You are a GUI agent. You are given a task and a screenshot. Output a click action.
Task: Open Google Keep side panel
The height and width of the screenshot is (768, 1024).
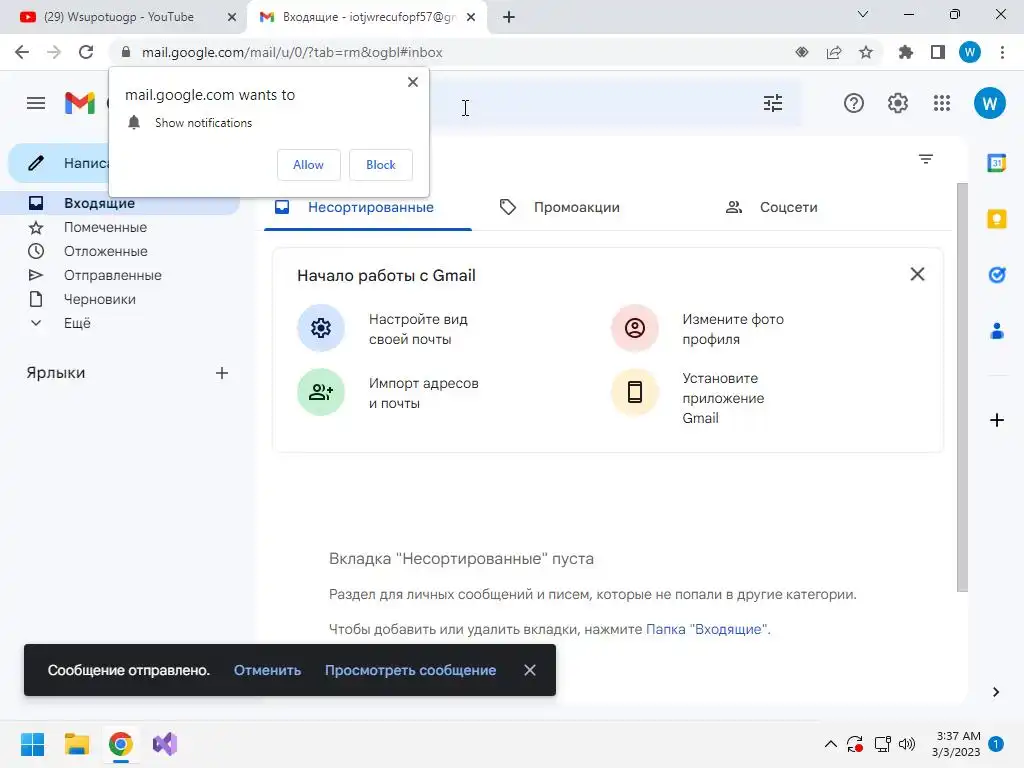tap(997, 219)
